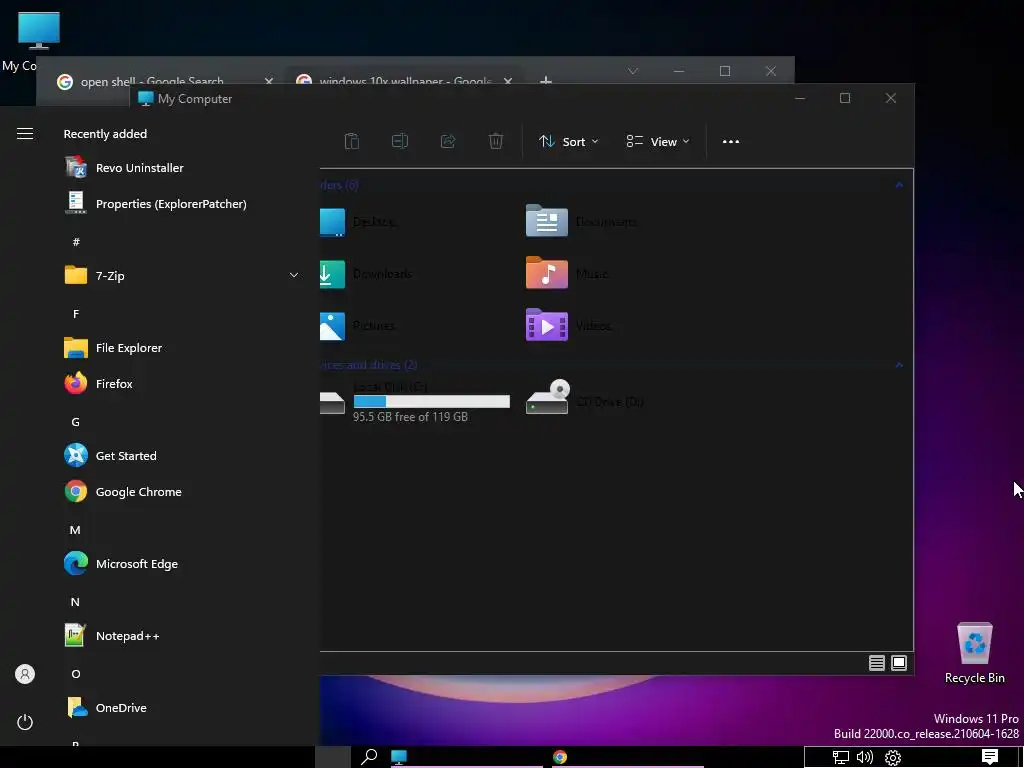Open Microsoft Edge from Start menu

[x=121, y=564]
